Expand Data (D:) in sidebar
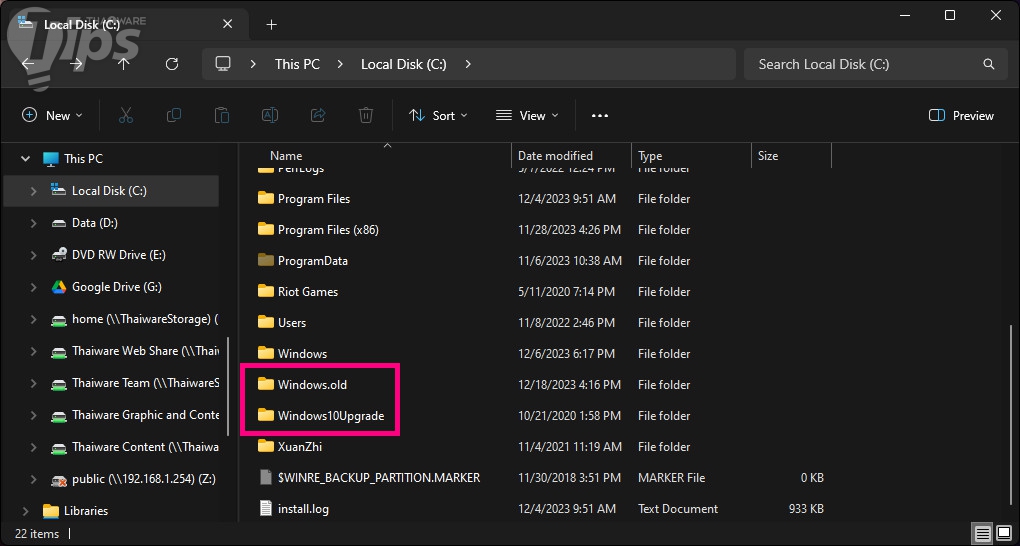 pos(33,223)
